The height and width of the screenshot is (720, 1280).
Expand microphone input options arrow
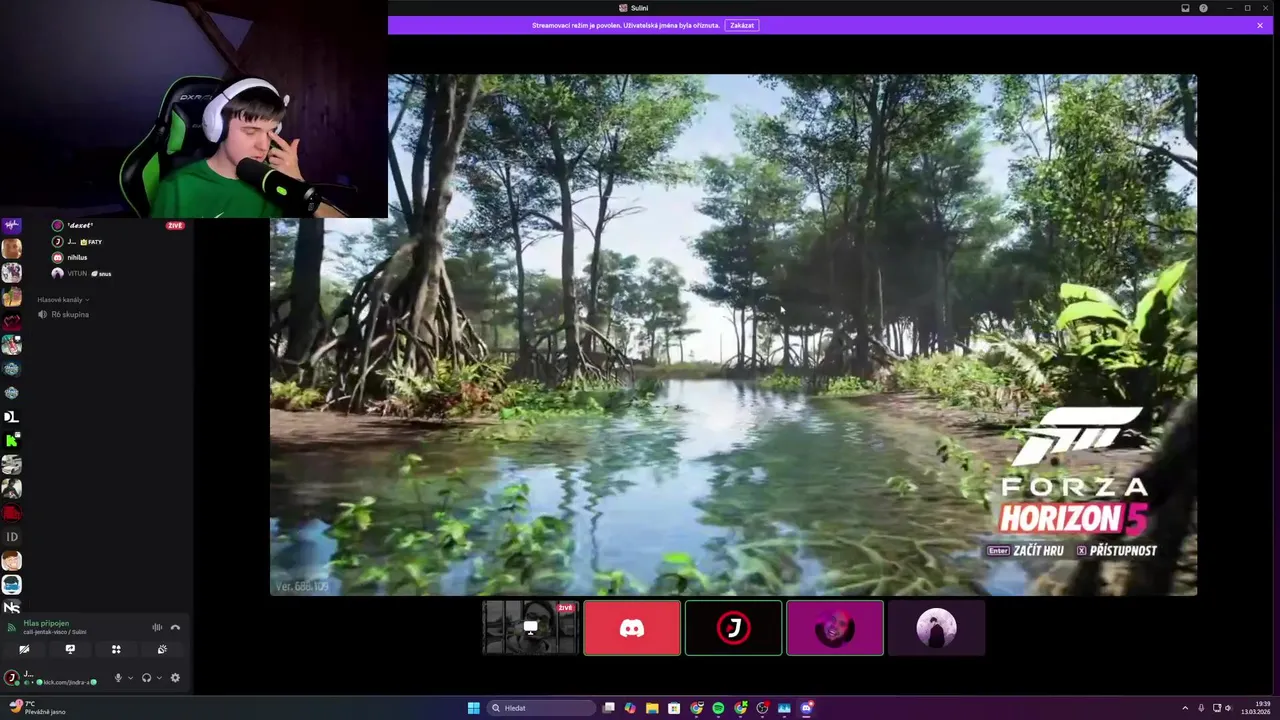[130, 678]
